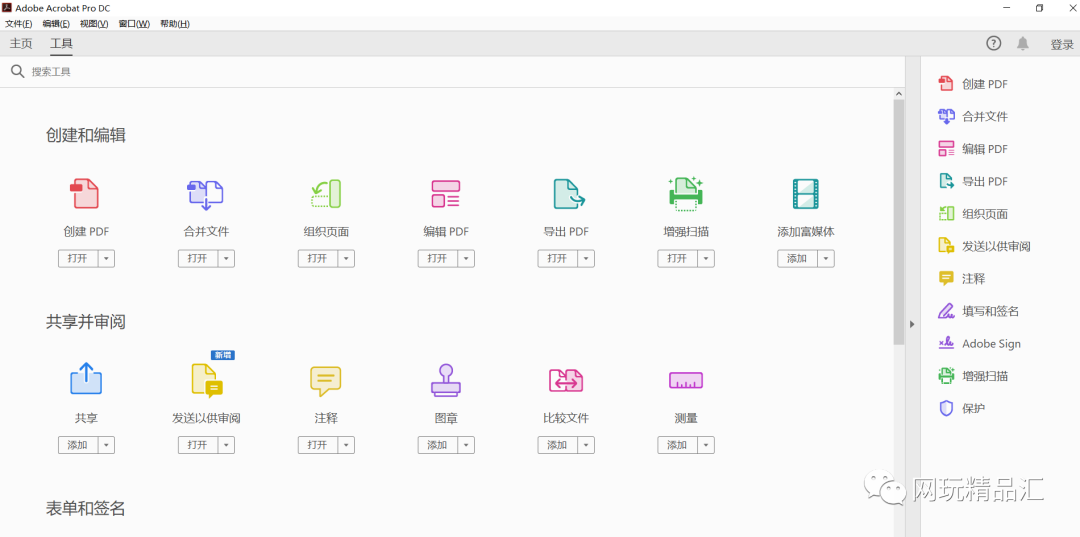The height and width of the screenshot is (537, 1080).
Task: Switch to the 主页 tab
Action: 21,44
